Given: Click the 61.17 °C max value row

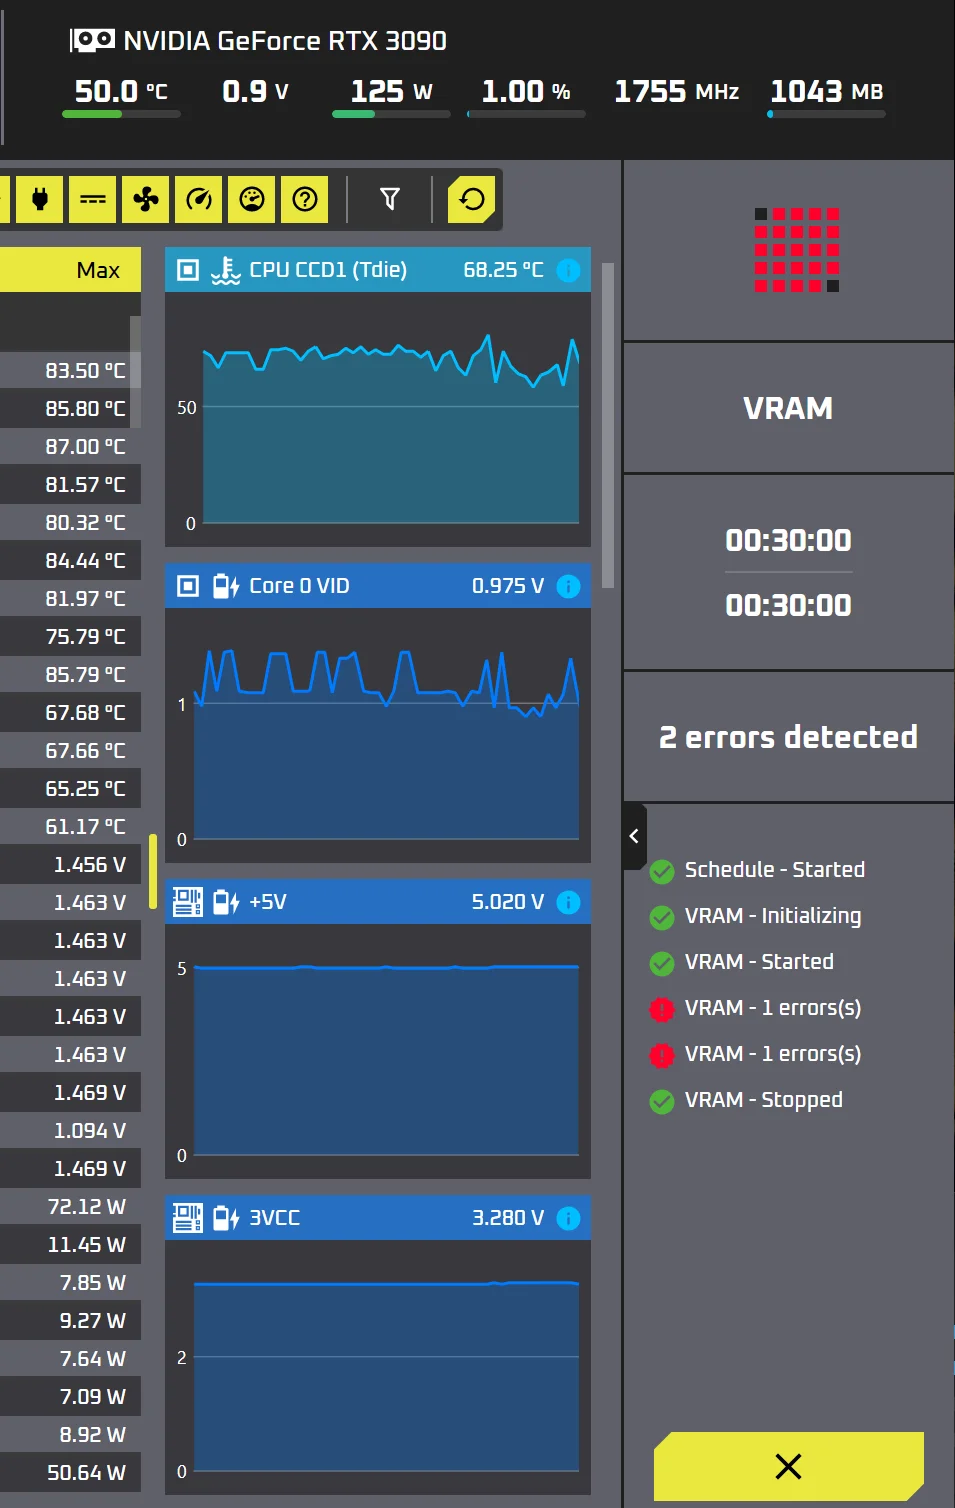Looking at the screenshot, I should pos(70,826).
